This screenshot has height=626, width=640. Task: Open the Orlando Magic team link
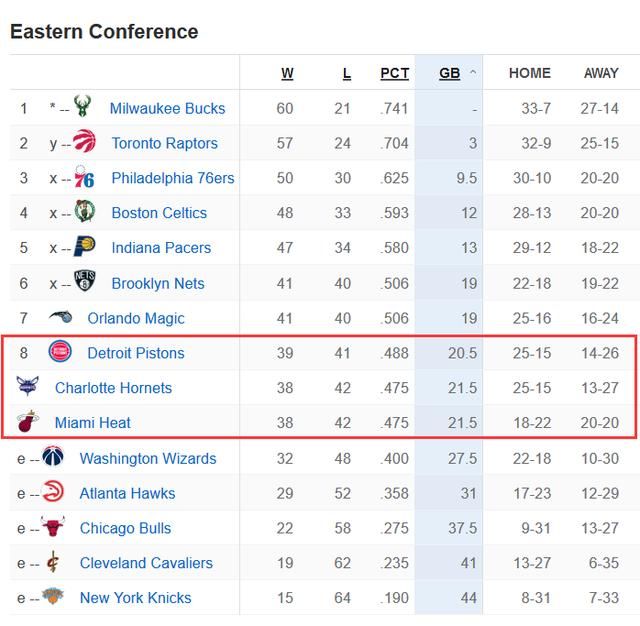coord(136,318)
